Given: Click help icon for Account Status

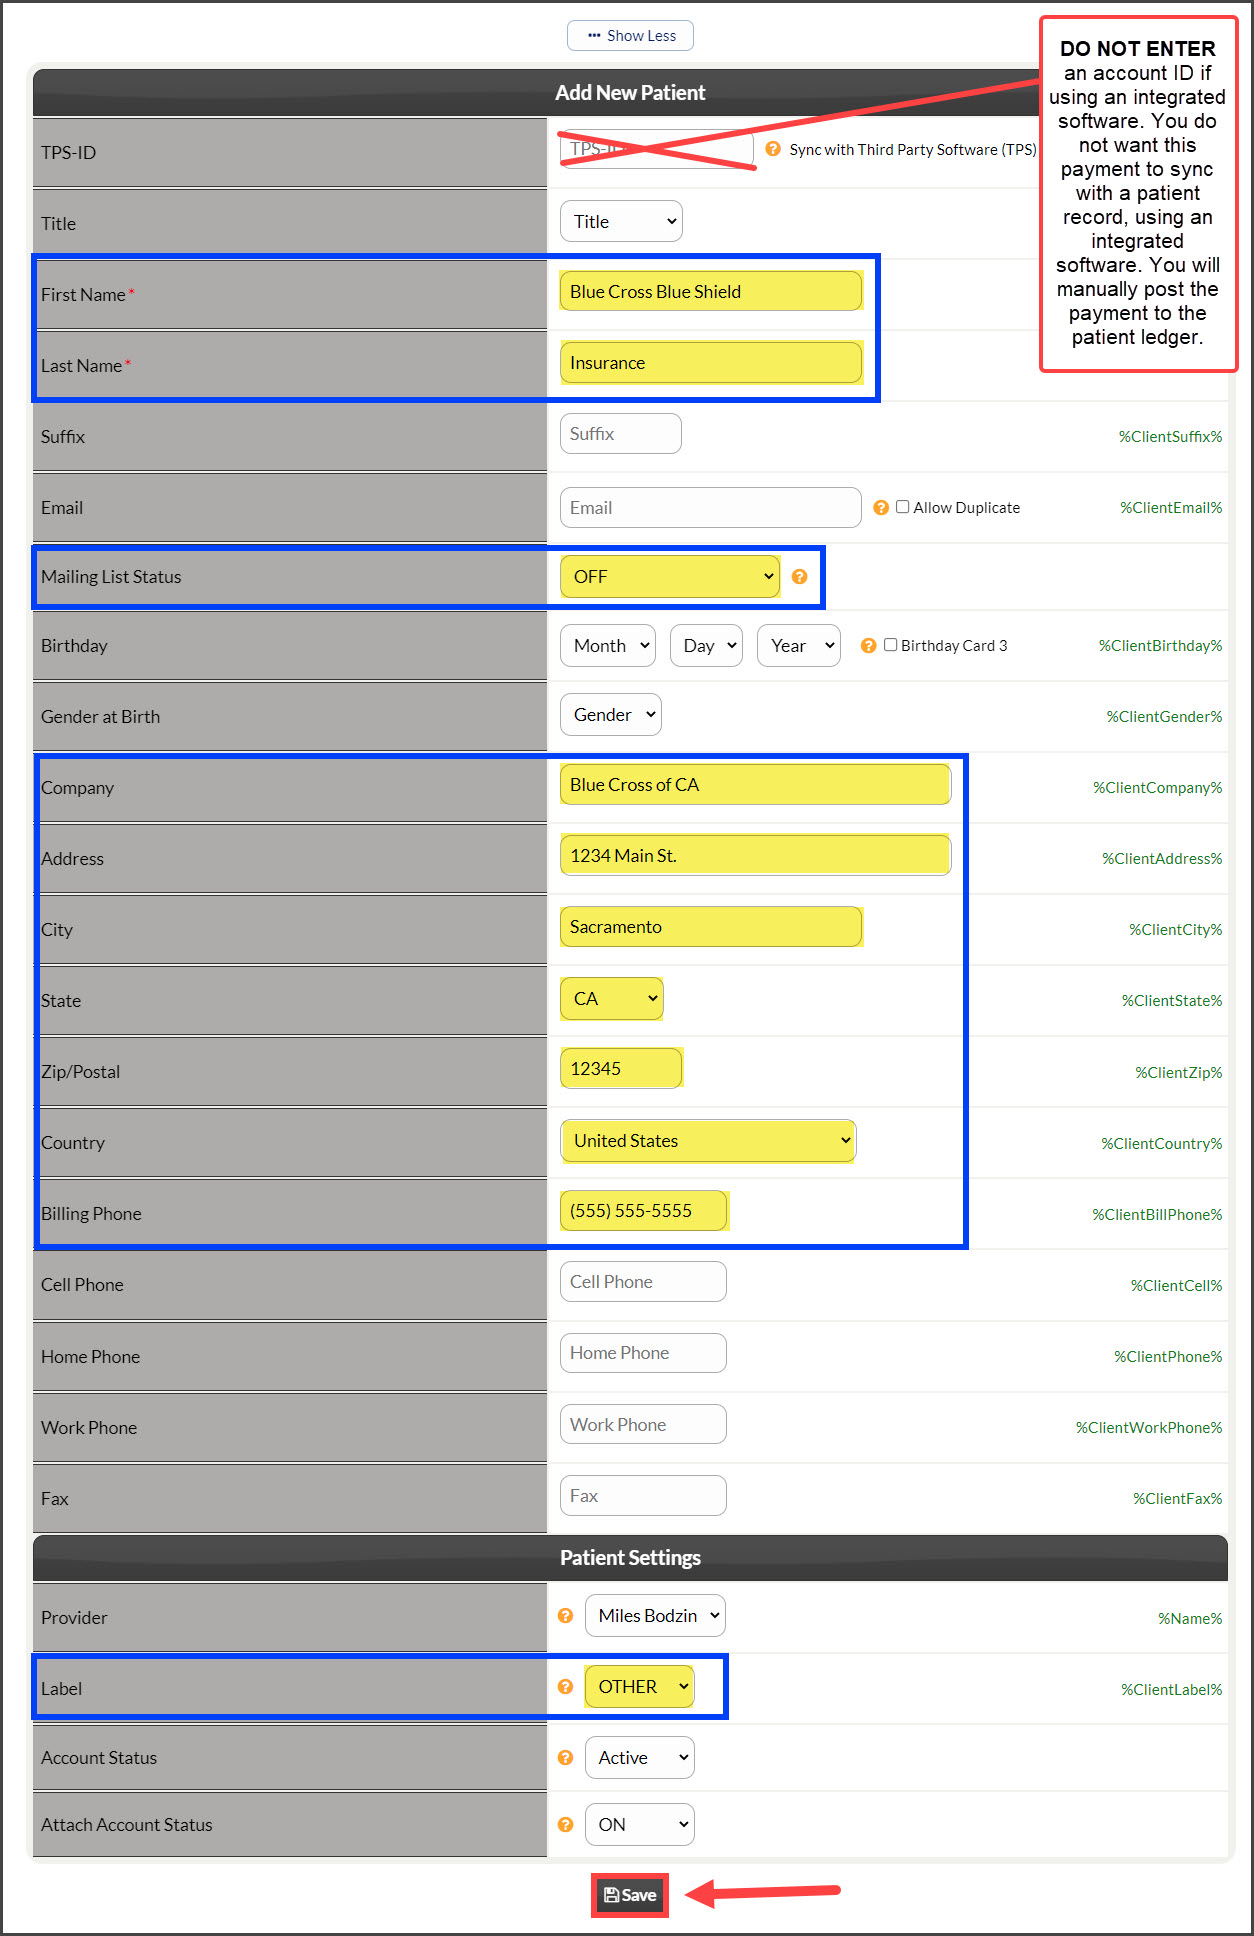Looking at the screenshot, I should (x=566, y=1758).
